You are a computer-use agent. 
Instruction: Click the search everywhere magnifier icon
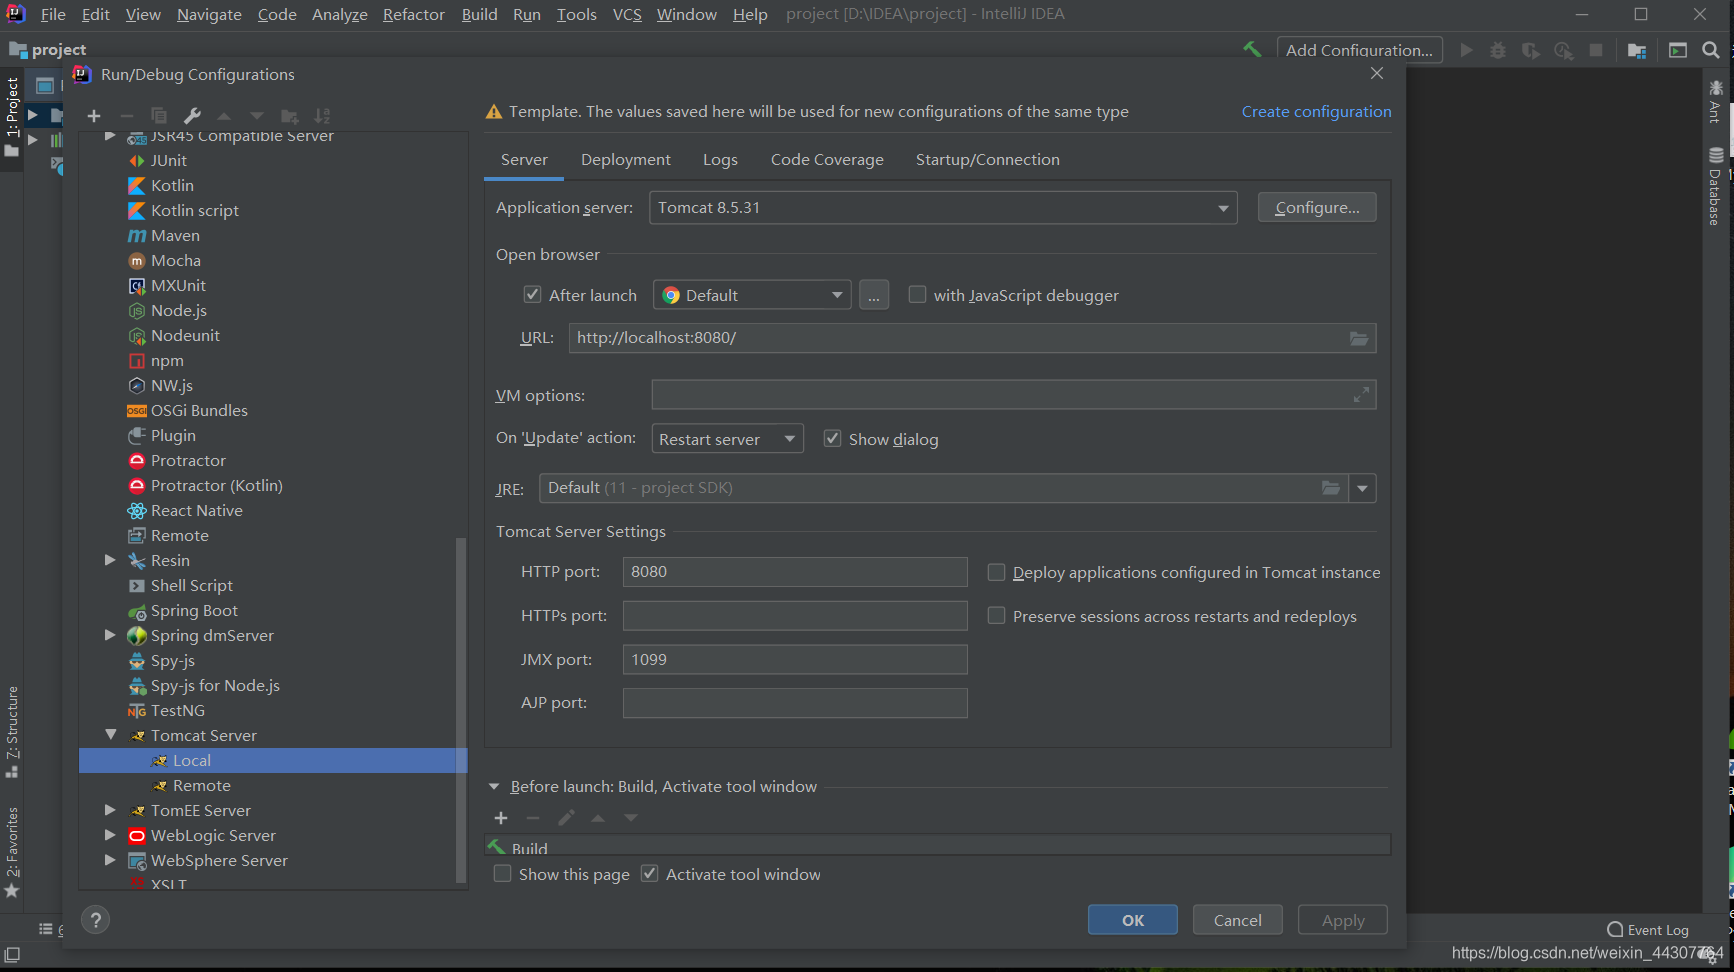(x=1711, y=50)
